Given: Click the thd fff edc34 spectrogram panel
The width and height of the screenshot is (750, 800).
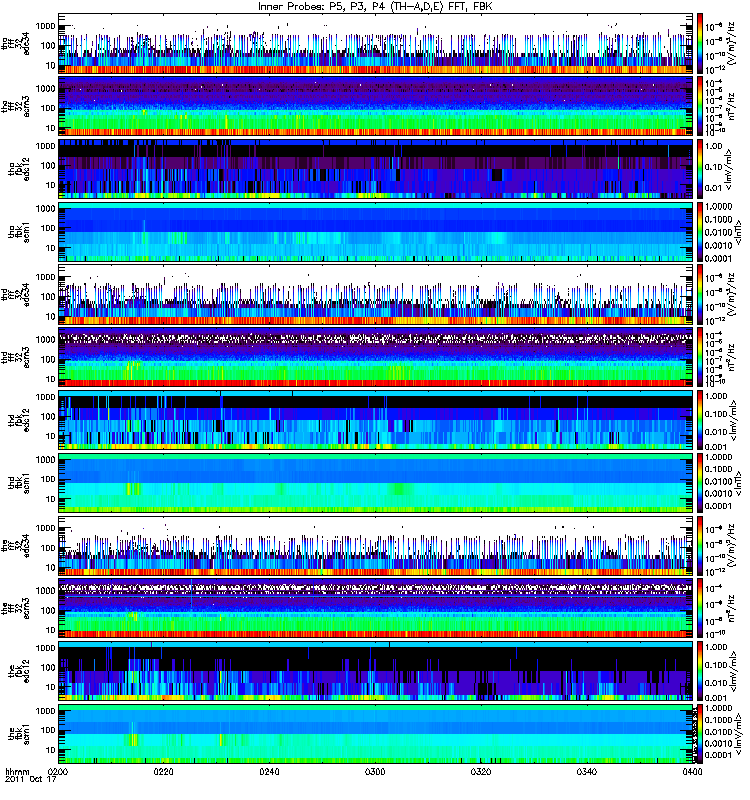Looking at the screenshot, I should [376, 294].
